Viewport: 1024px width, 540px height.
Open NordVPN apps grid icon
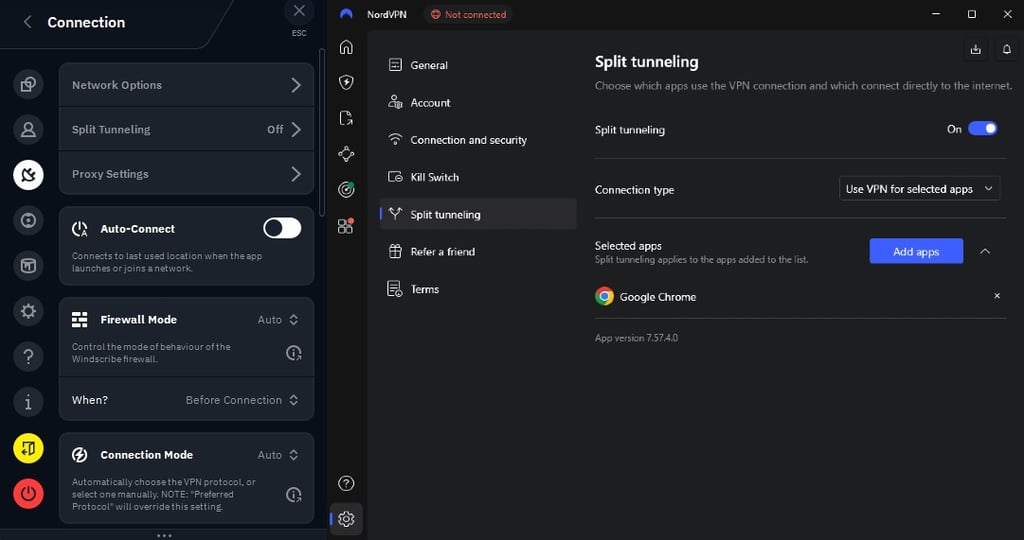(x=346, y=225)
